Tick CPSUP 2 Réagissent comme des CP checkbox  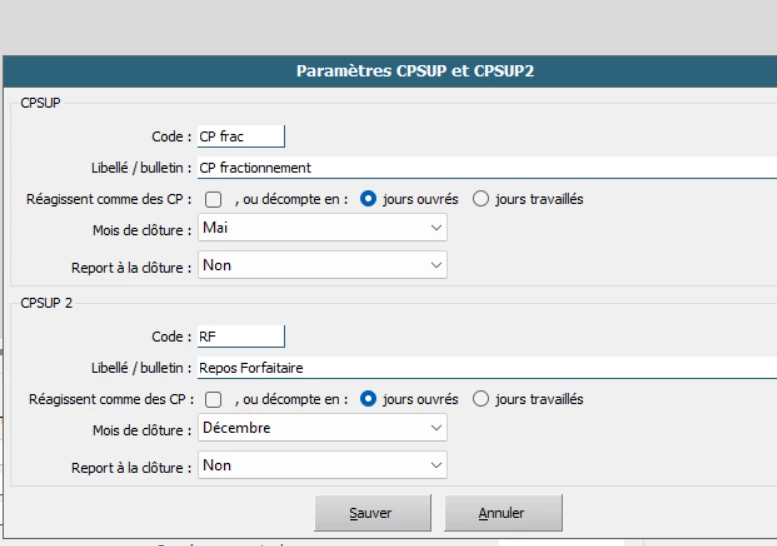[x=213, y=399]
